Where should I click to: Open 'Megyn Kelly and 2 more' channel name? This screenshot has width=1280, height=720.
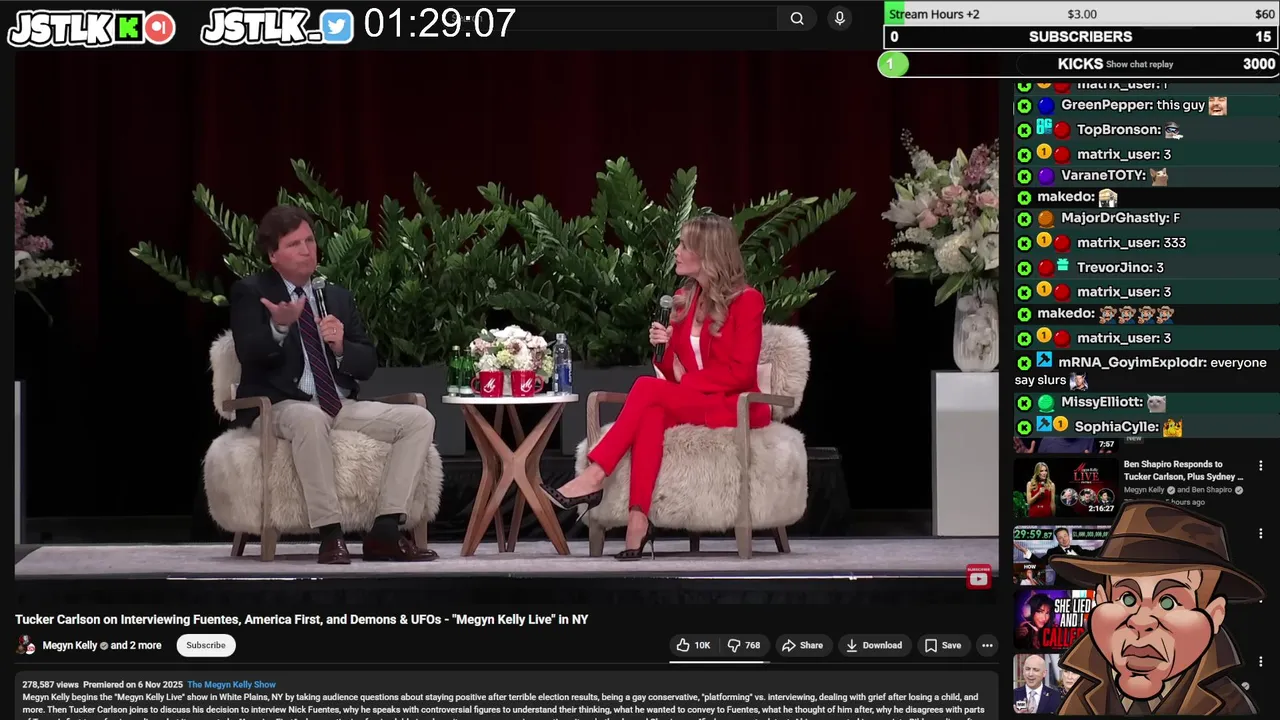tap(101, 645)
